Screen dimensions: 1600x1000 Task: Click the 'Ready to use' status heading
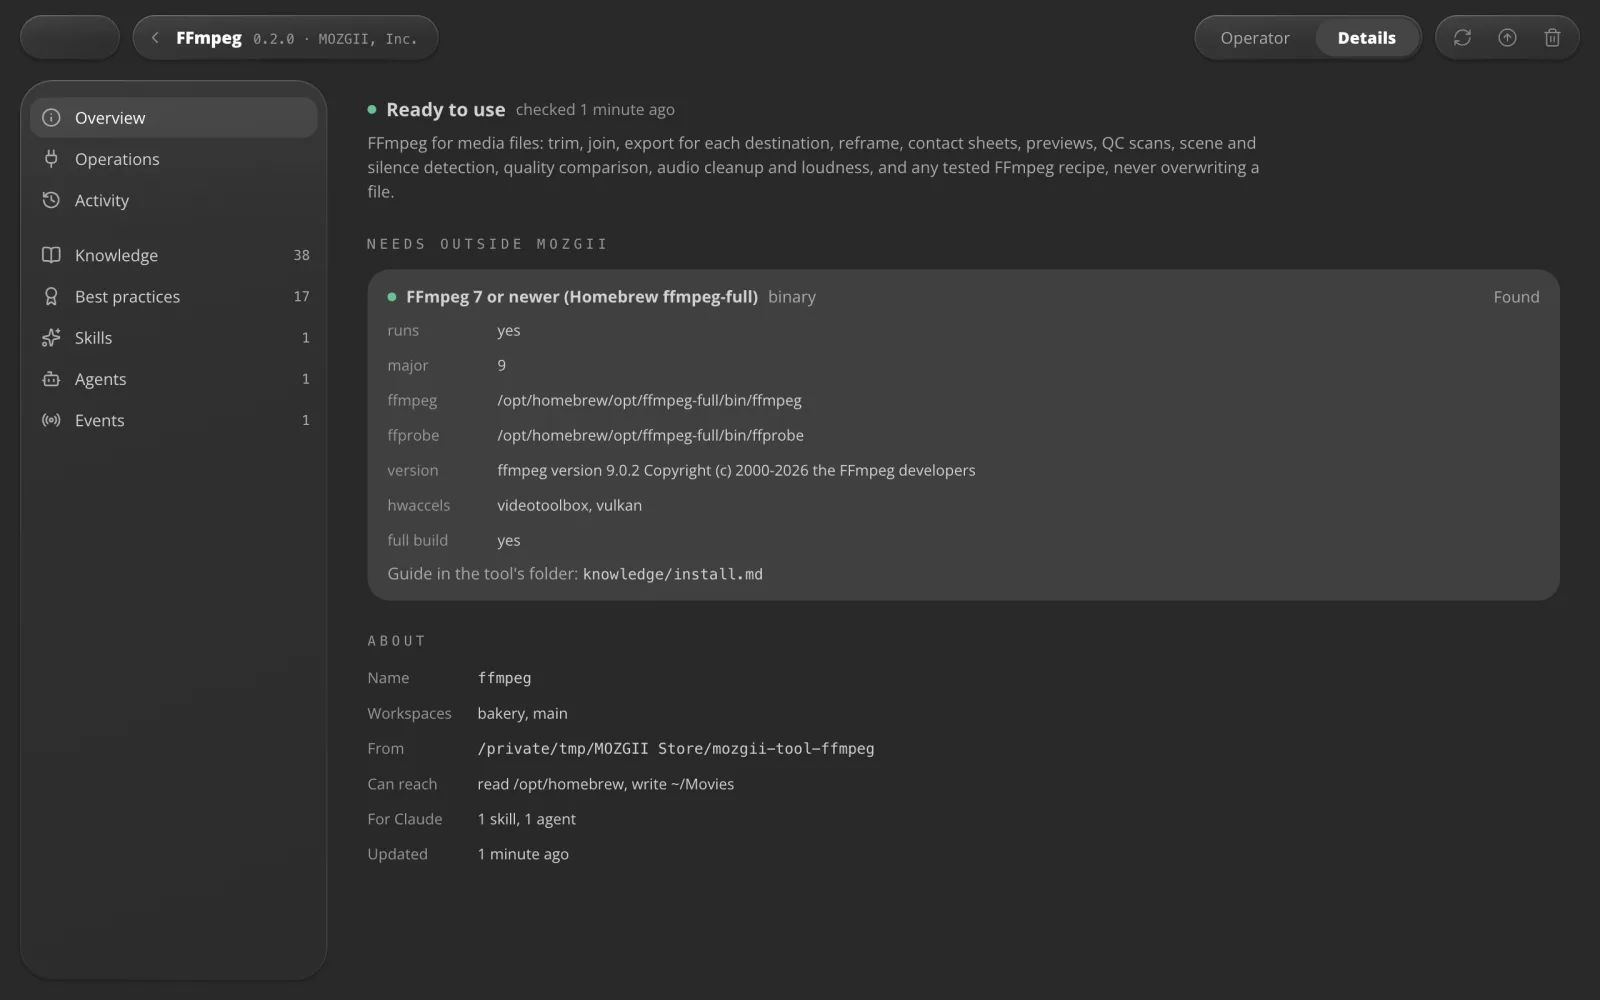click(446, 110)
